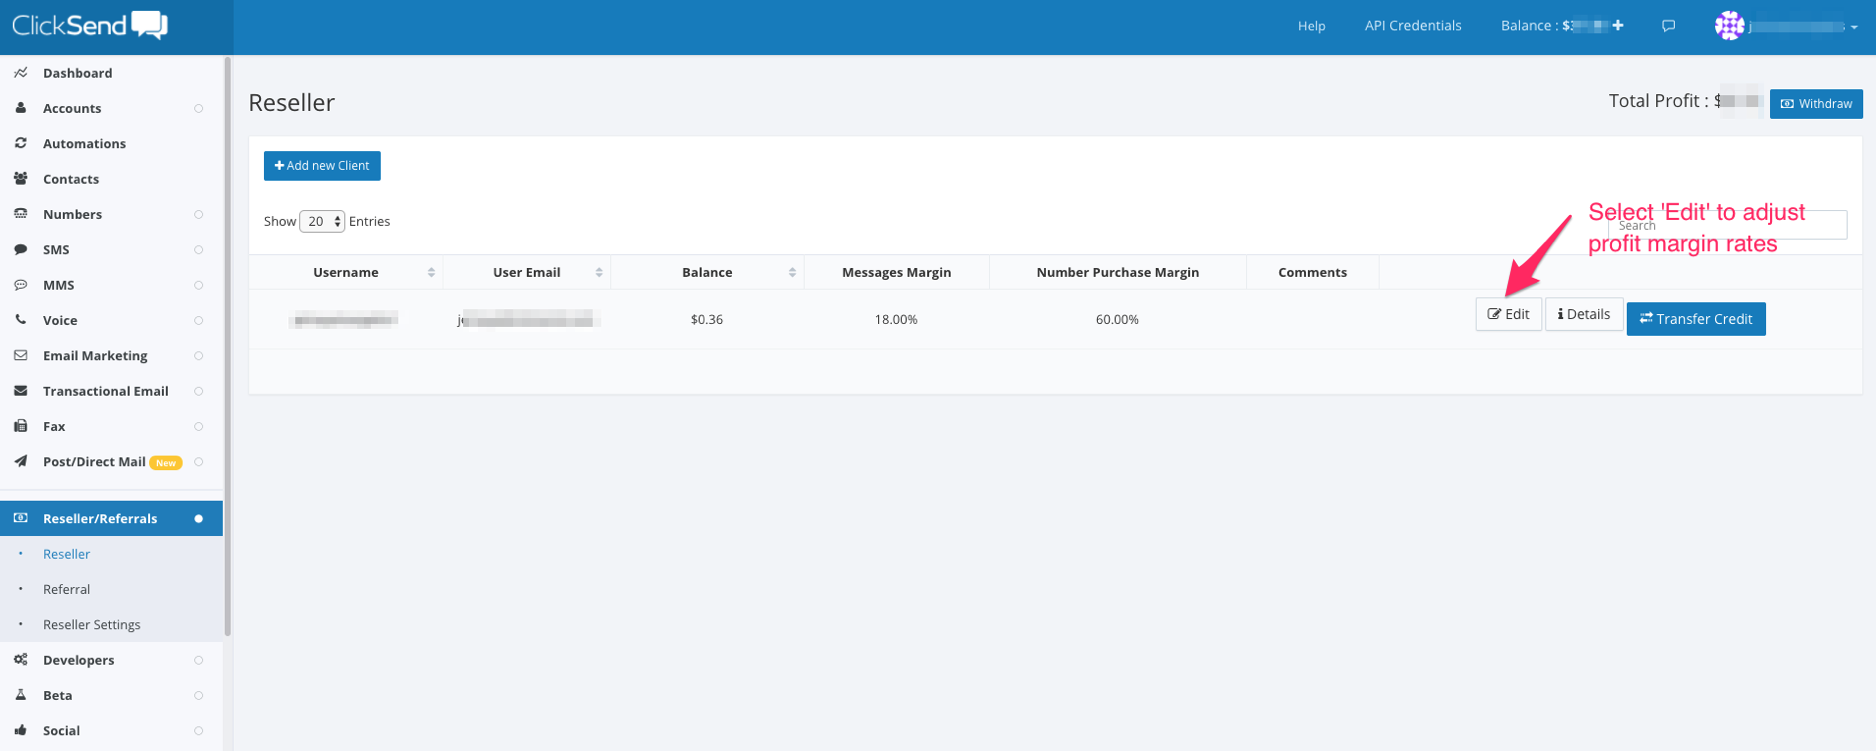Sort table by User Email column
Screen dimensions: 1876x751
[527, 272]
